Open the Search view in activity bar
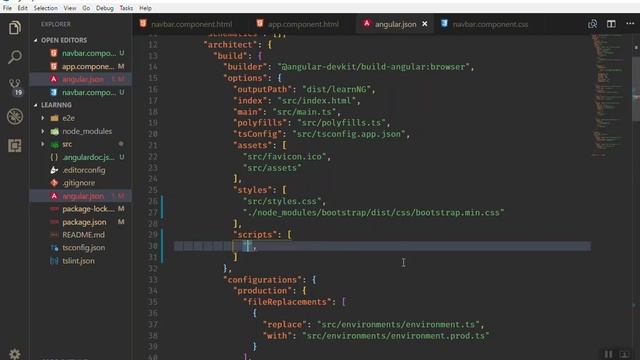Image resolution: width=640 pixels, height=360 pixels. pos(15,57)
